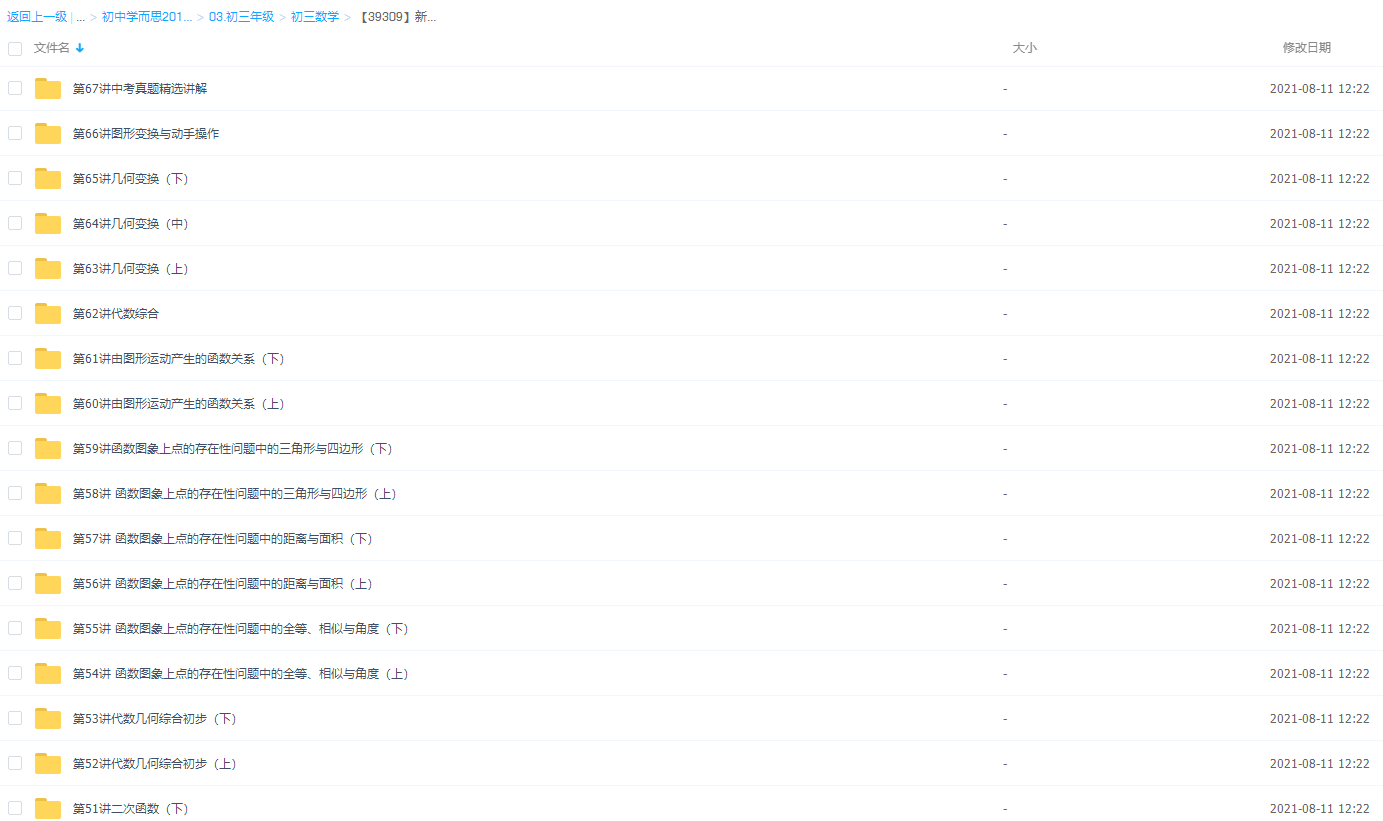1383x821 pixels.
Task: Click folder icon of 第57讲 距离与面积（下）
Action: (x=48, y=539)
